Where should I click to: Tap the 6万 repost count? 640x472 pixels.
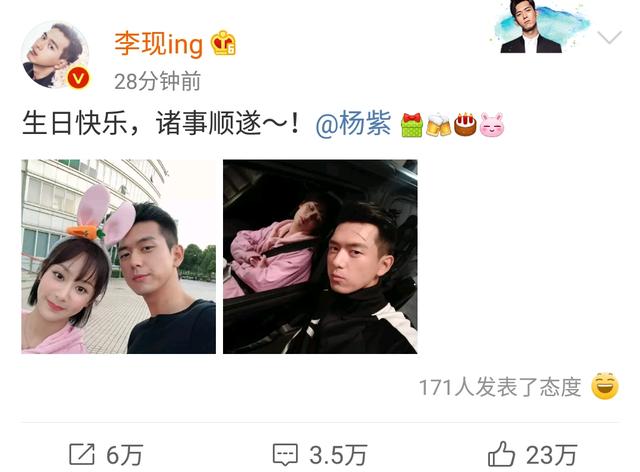tap(124, 455)
